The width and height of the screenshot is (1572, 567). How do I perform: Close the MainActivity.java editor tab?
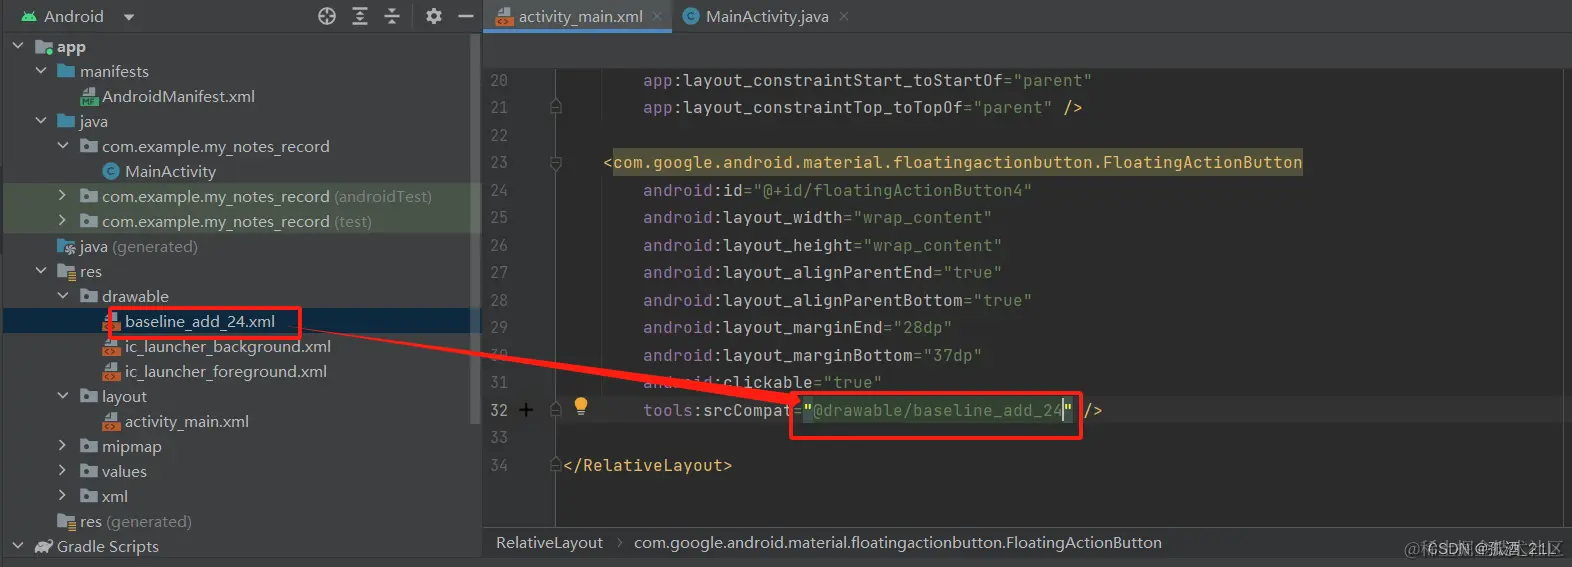(x=844, y=16)
